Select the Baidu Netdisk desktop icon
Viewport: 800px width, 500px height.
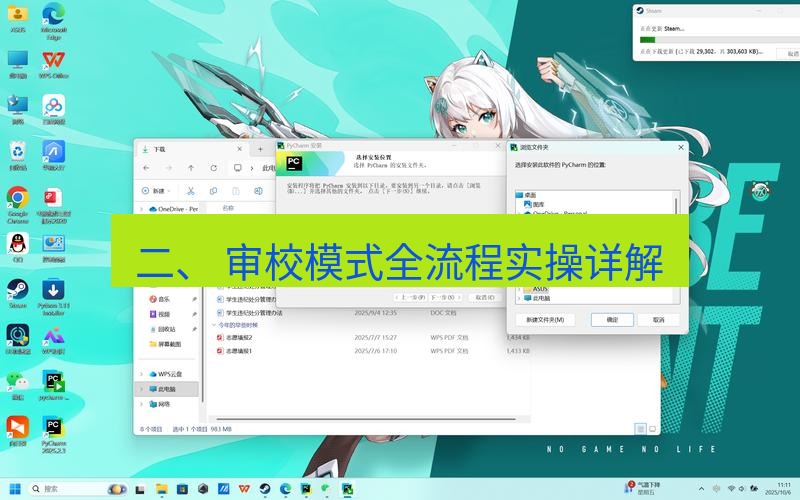point(54,109)
